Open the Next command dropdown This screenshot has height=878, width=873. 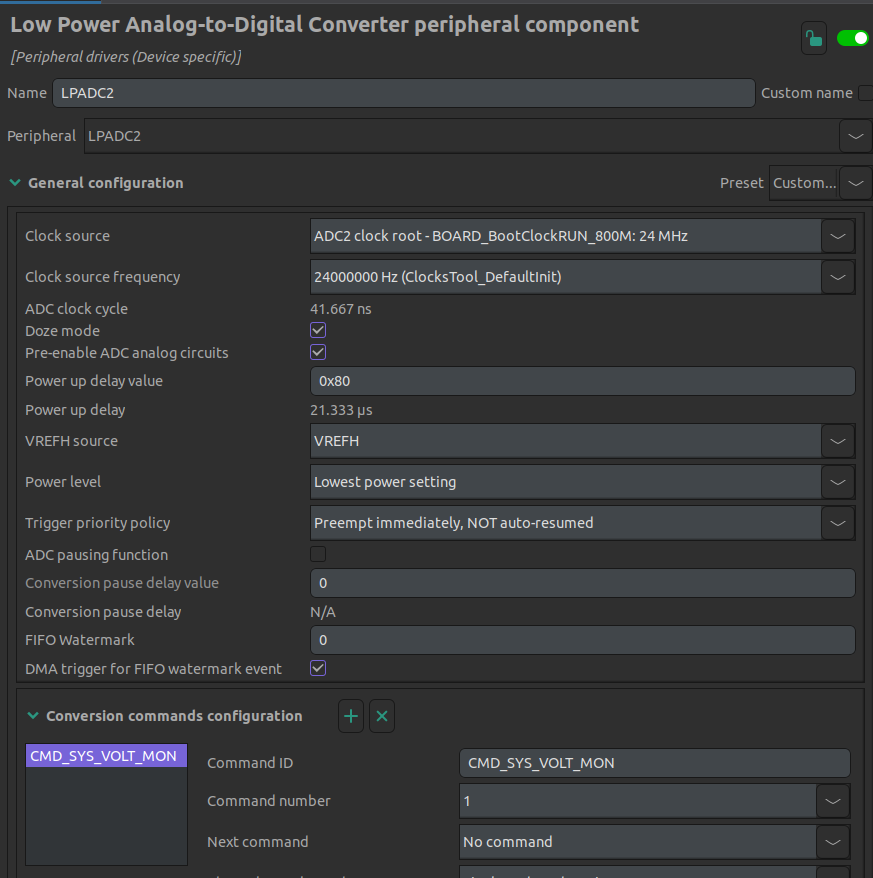(x=833, y=842)
